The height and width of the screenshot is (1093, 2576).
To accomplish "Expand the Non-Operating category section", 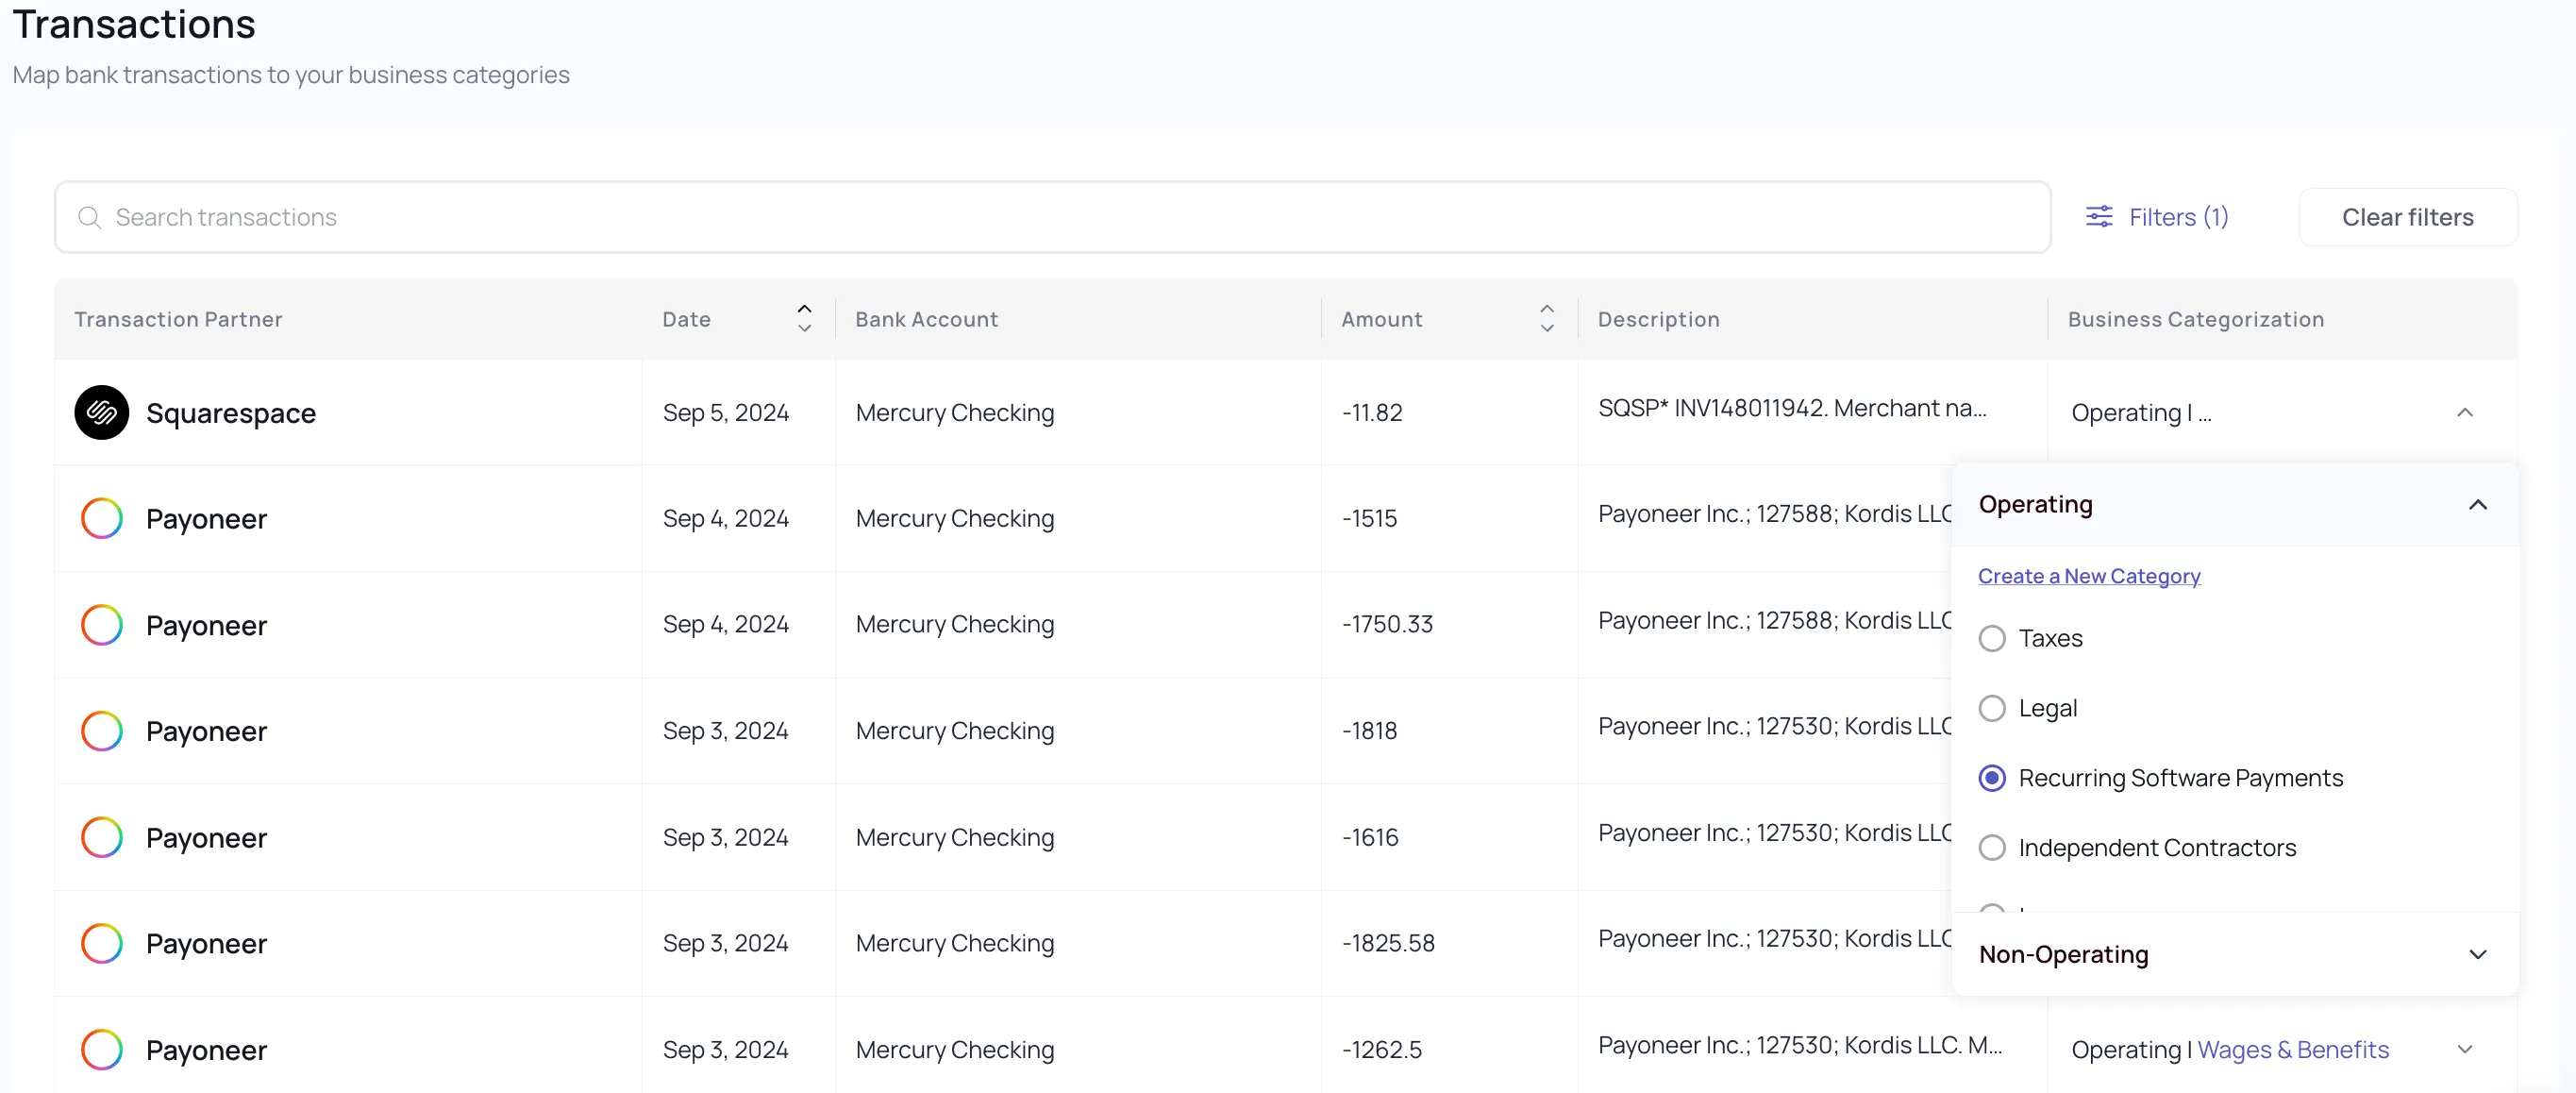I will (x=2477, y=954).
